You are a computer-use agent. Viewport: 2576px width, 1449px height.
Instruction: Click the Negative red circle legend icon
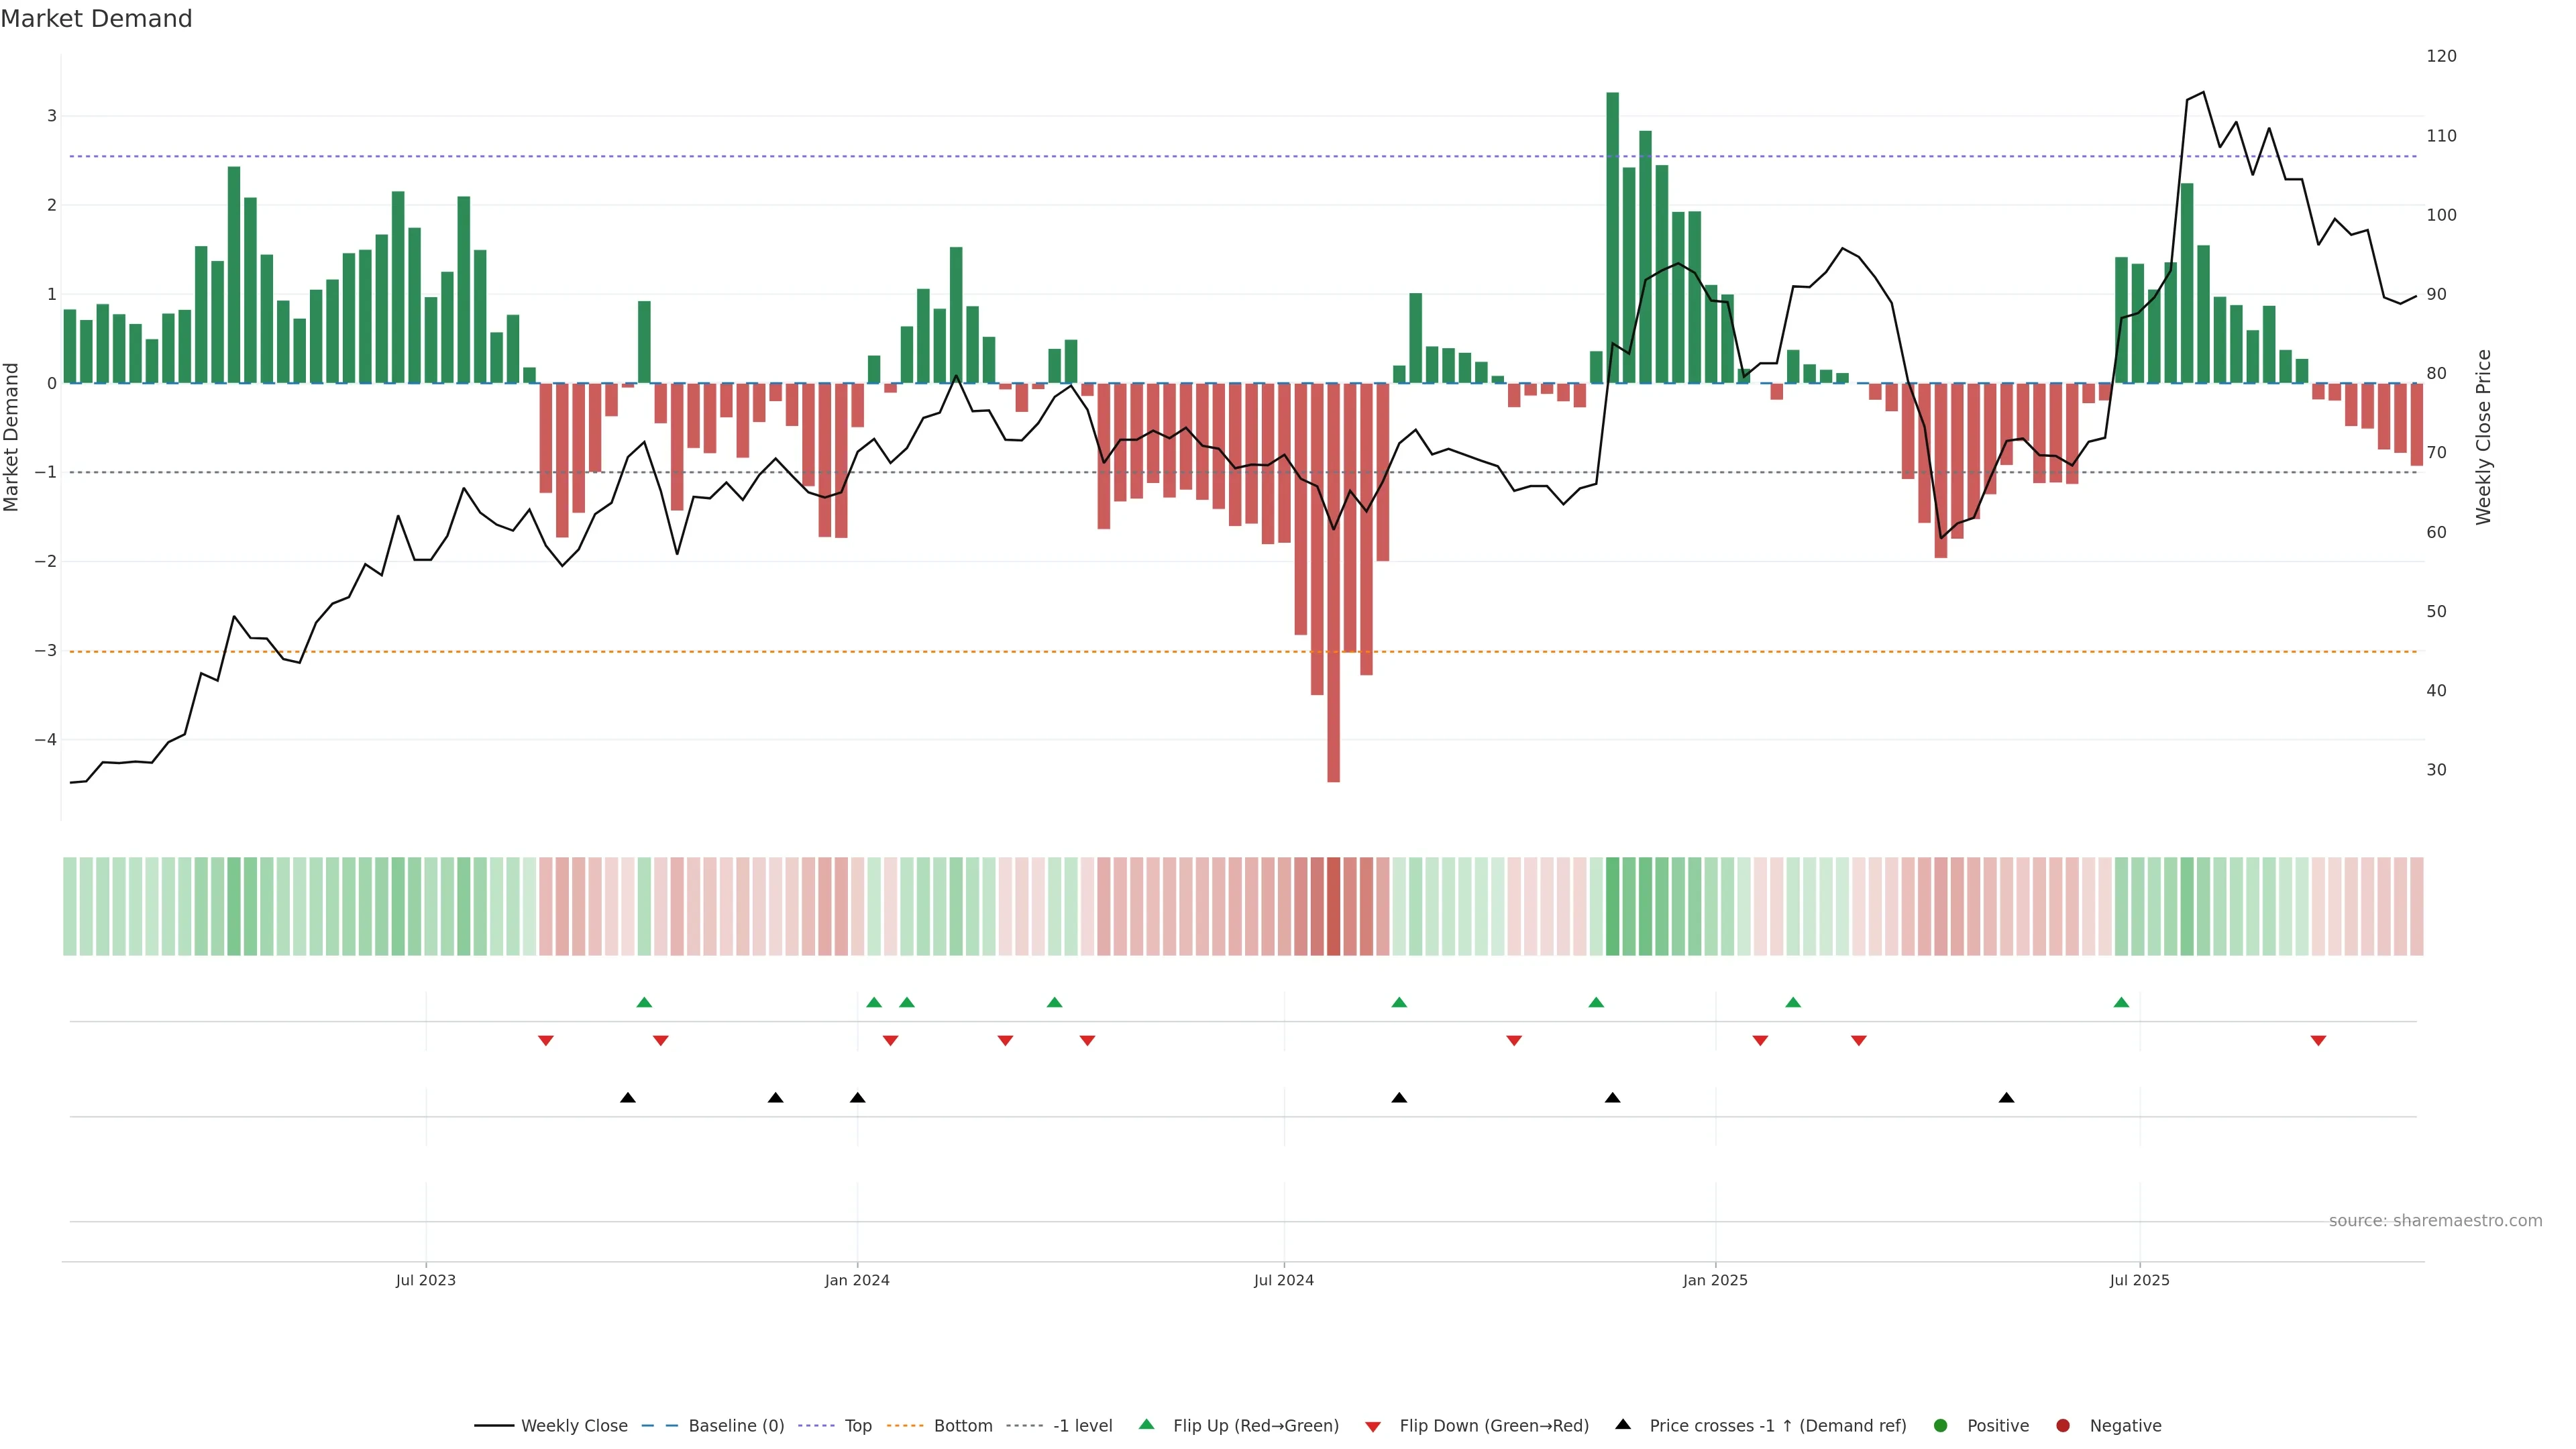2063,1426
